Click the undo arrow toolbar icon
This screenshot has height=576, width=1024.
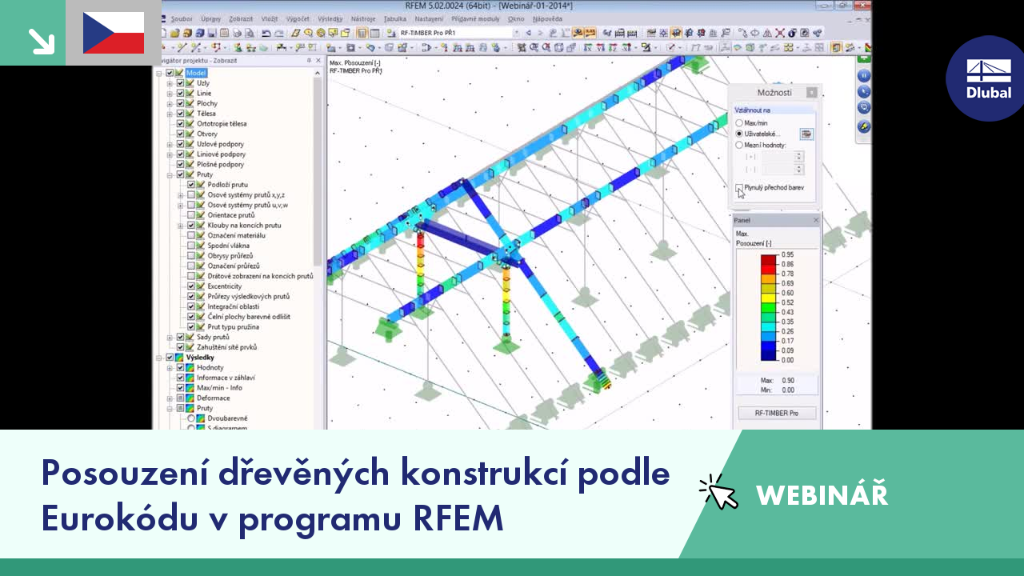266,33
